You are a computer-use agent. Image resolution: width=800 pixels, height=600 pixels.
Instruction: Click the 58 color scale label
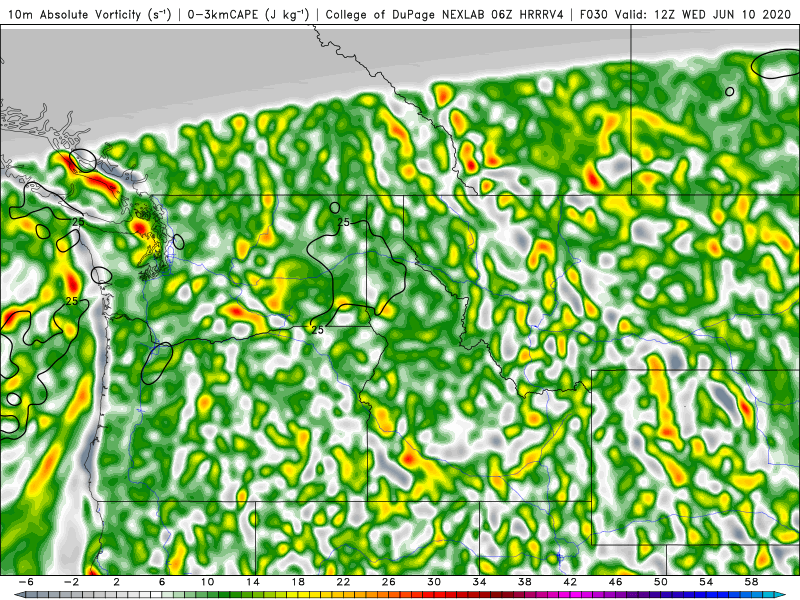coord(752,582)
